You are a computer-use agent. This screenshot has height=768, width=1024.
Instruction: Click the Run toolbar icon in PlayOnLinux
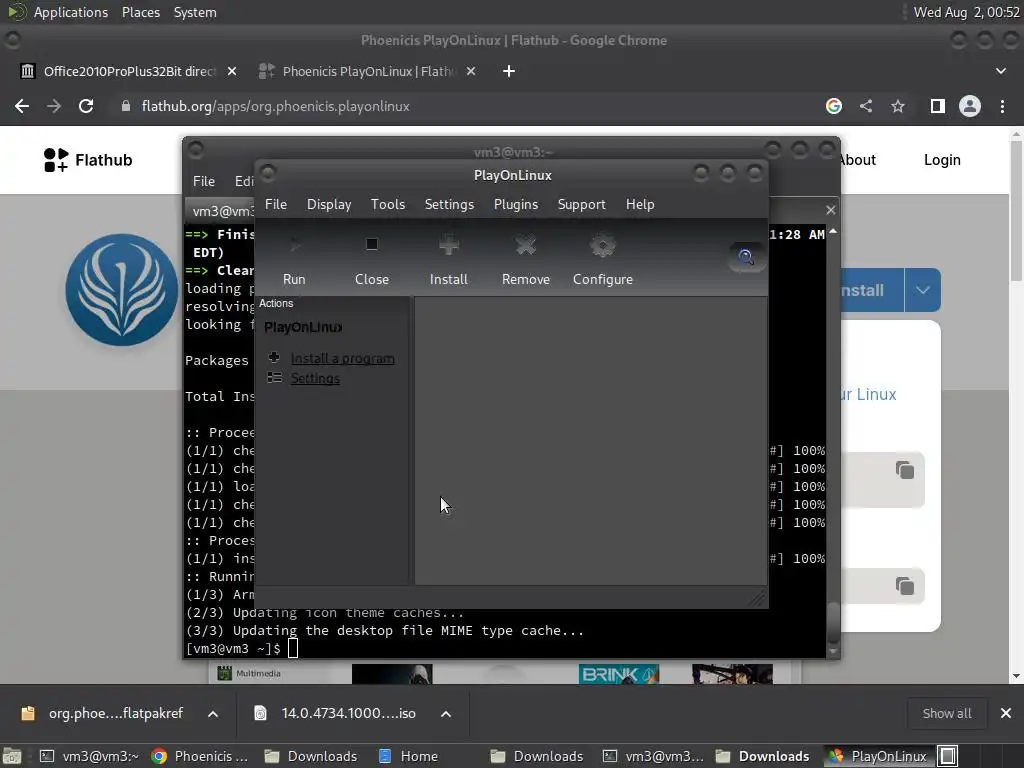[x=295, y=246]
